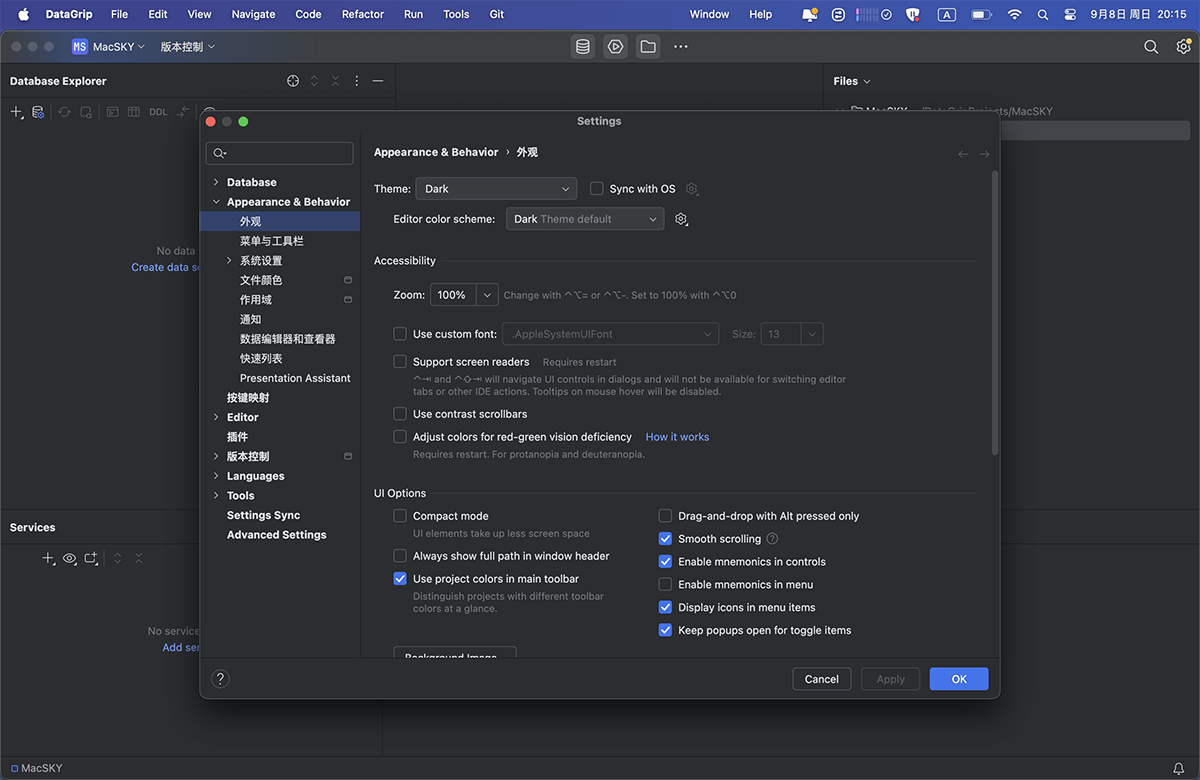Collapse all in Database Explorer header
This screenshot has width=1200, height=780.
[335, 81]
